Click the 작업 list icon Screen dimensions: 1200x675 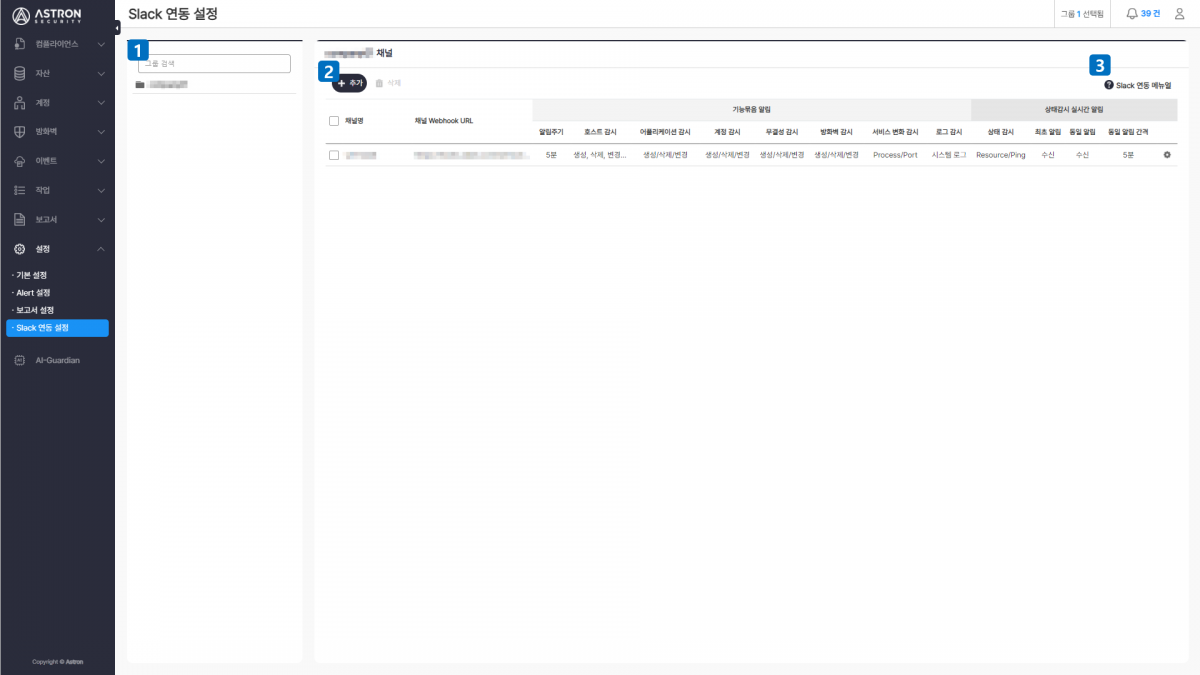pos(20,190)
